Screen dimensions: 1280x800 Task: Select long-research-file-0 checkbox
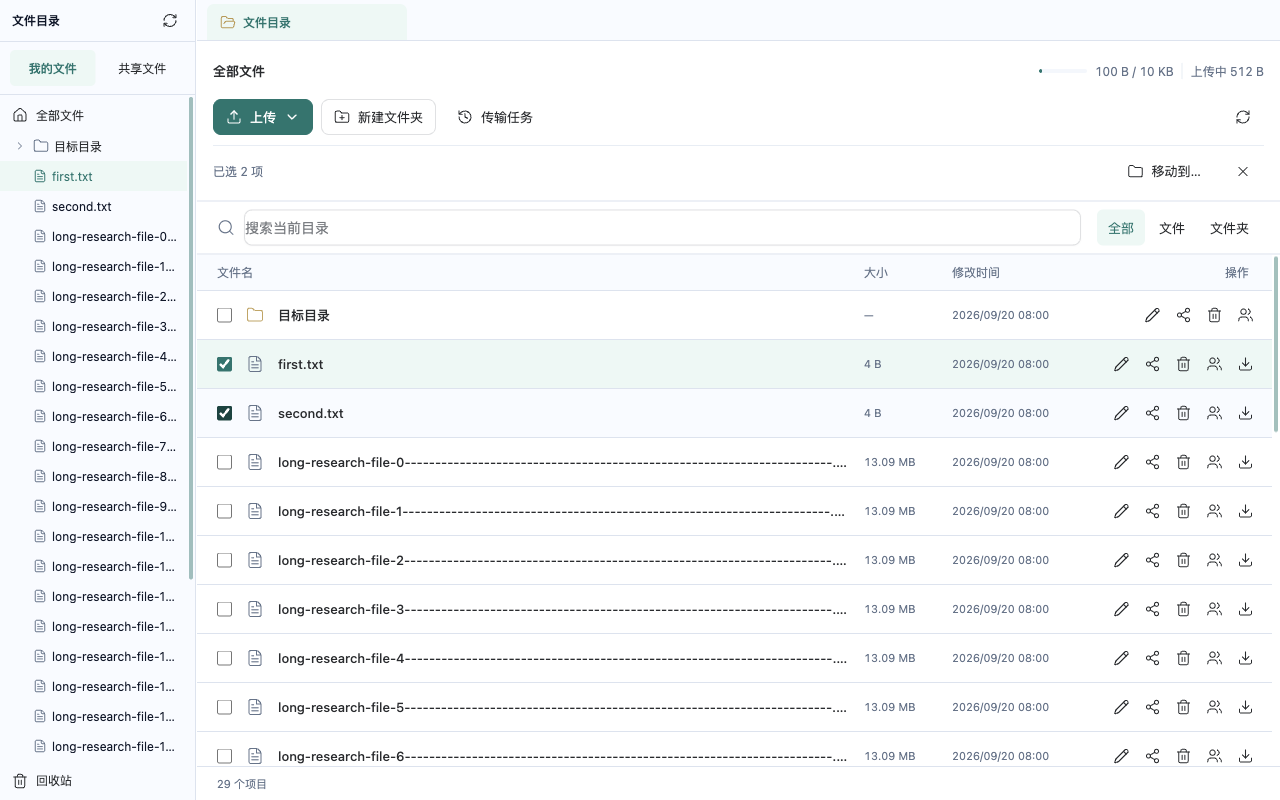224,462
